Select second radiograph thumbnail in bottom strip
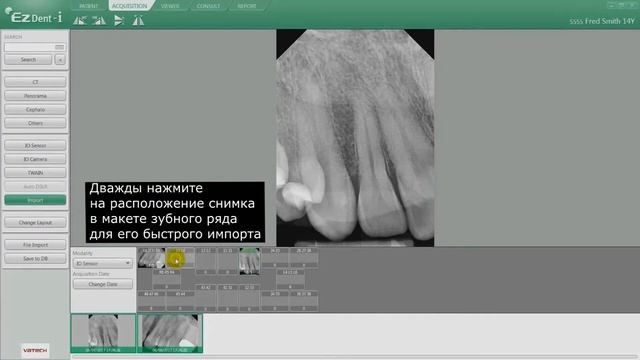Viewport: 640px width, 360px height. [x=170, y=333]
